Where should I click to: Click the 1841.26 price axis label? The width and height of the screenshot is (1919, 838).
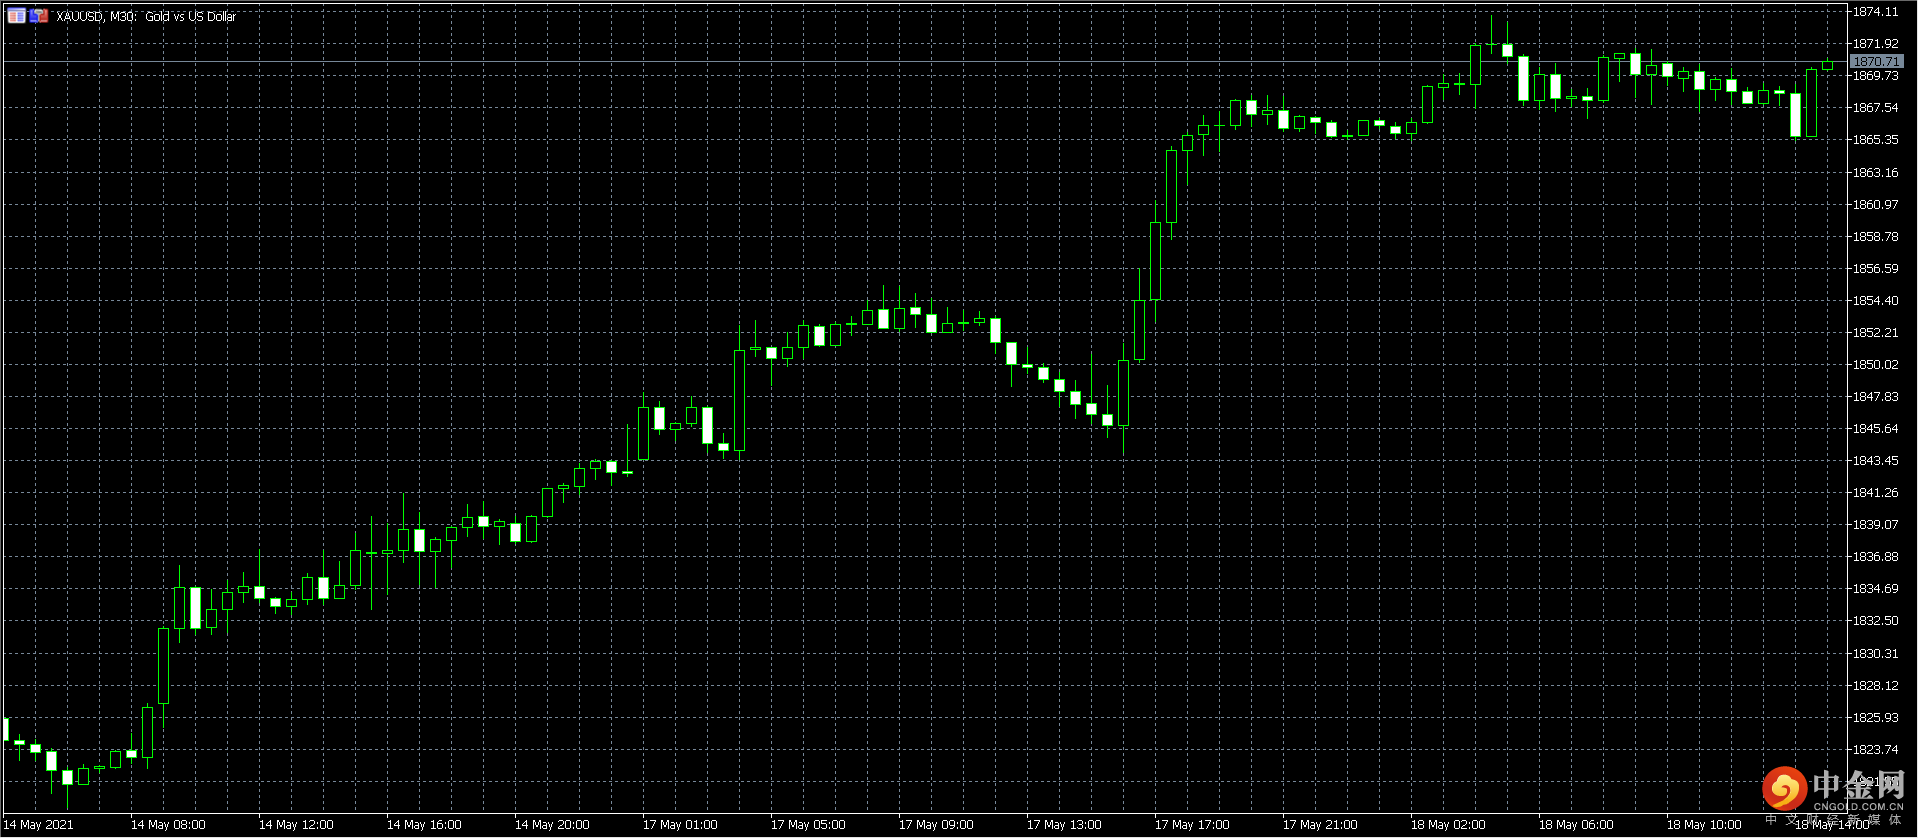(x=1876, y=493)
